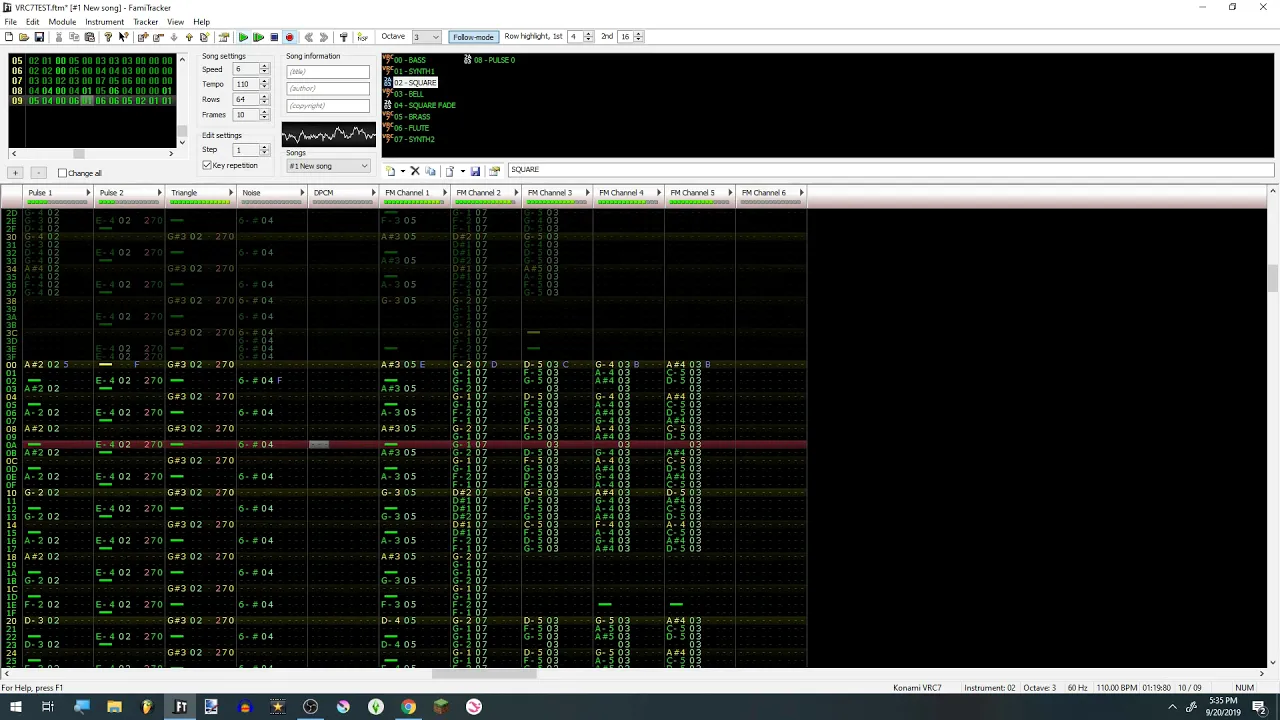The height and width of the screenshot is (720, 1280).
Task: Open a module file
Action: pos(24,37)
